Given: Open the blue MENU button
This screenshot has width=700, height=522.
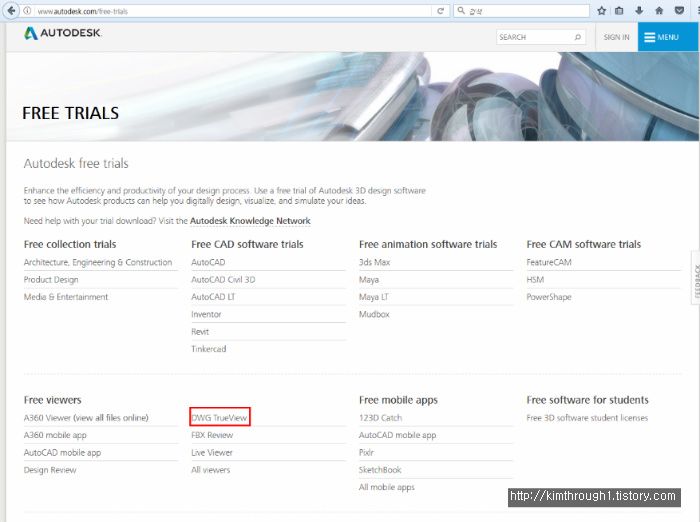Looking at the screenshot, I should click(667, 37).
